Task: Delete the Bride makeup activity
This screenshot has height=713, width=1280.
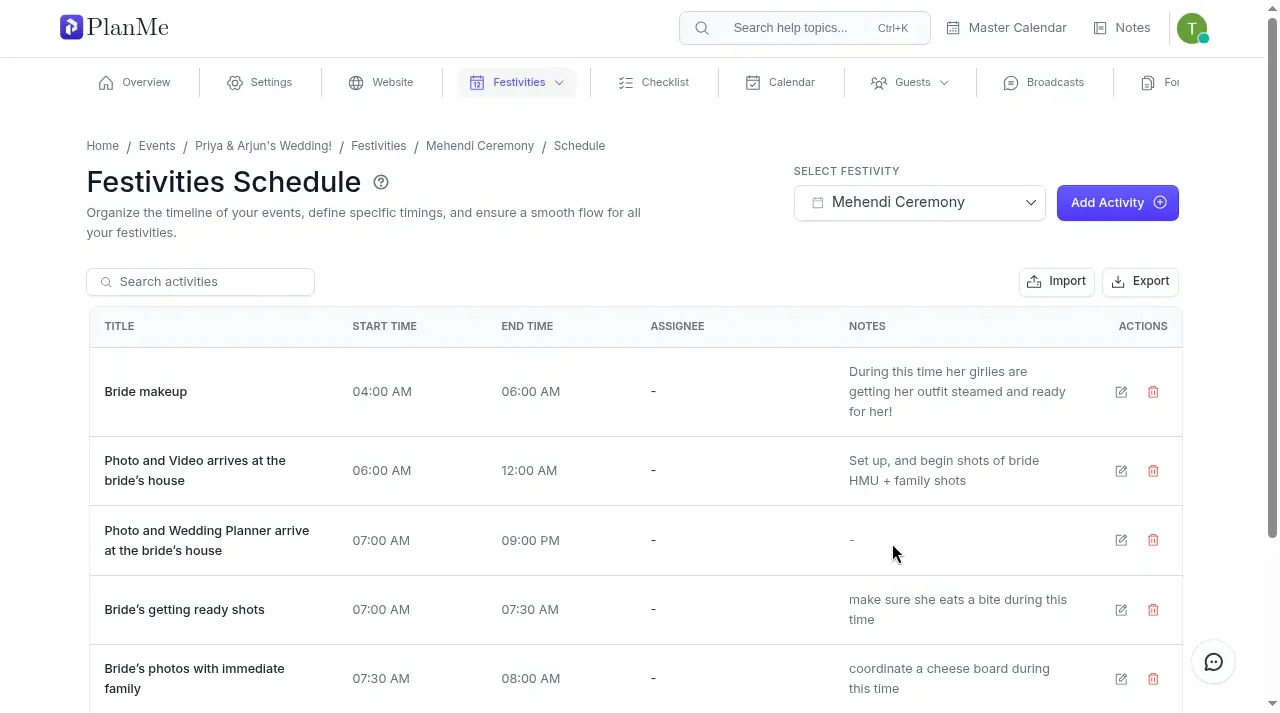Action: click(x=1153, y=392)
